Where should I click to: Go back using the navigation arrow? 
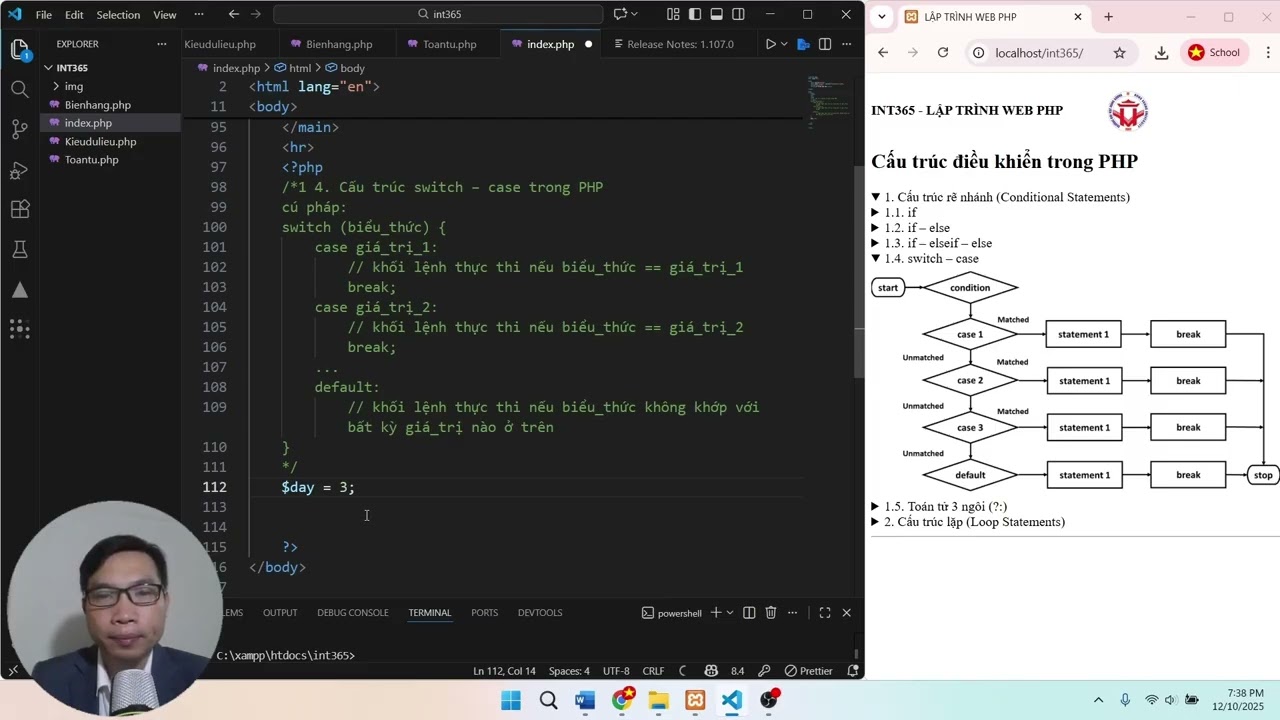(233, 14)
